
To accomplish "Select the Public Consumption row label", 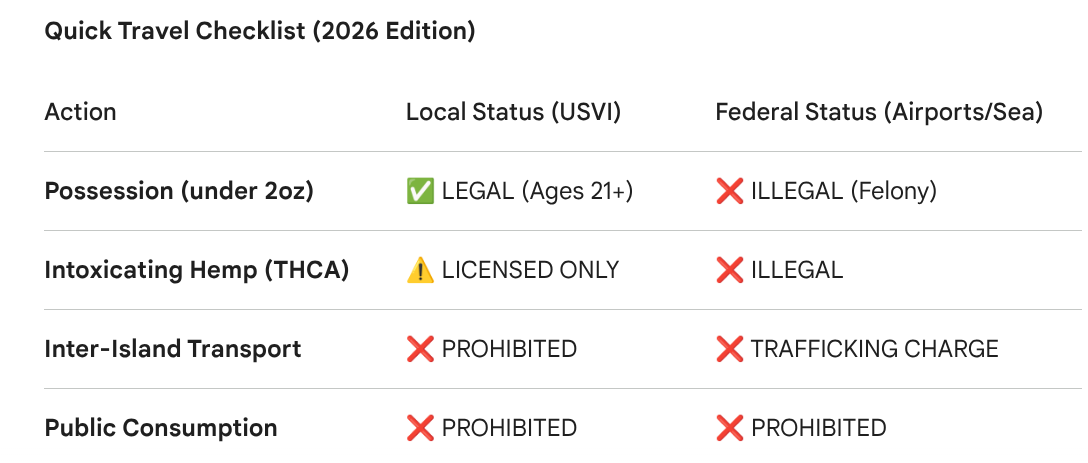I will point(161,428).
